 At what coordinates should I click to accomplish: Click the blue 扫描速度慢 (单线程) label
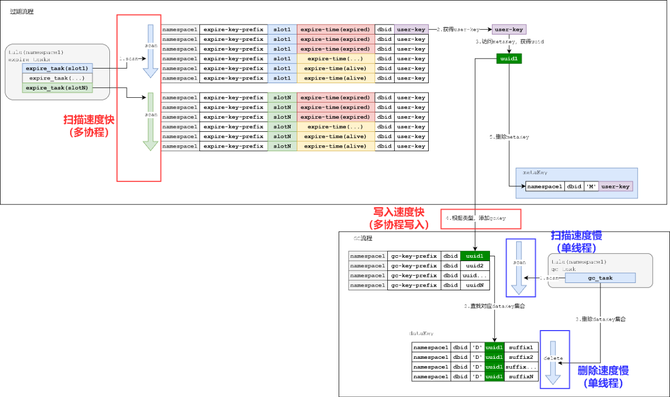576,241
